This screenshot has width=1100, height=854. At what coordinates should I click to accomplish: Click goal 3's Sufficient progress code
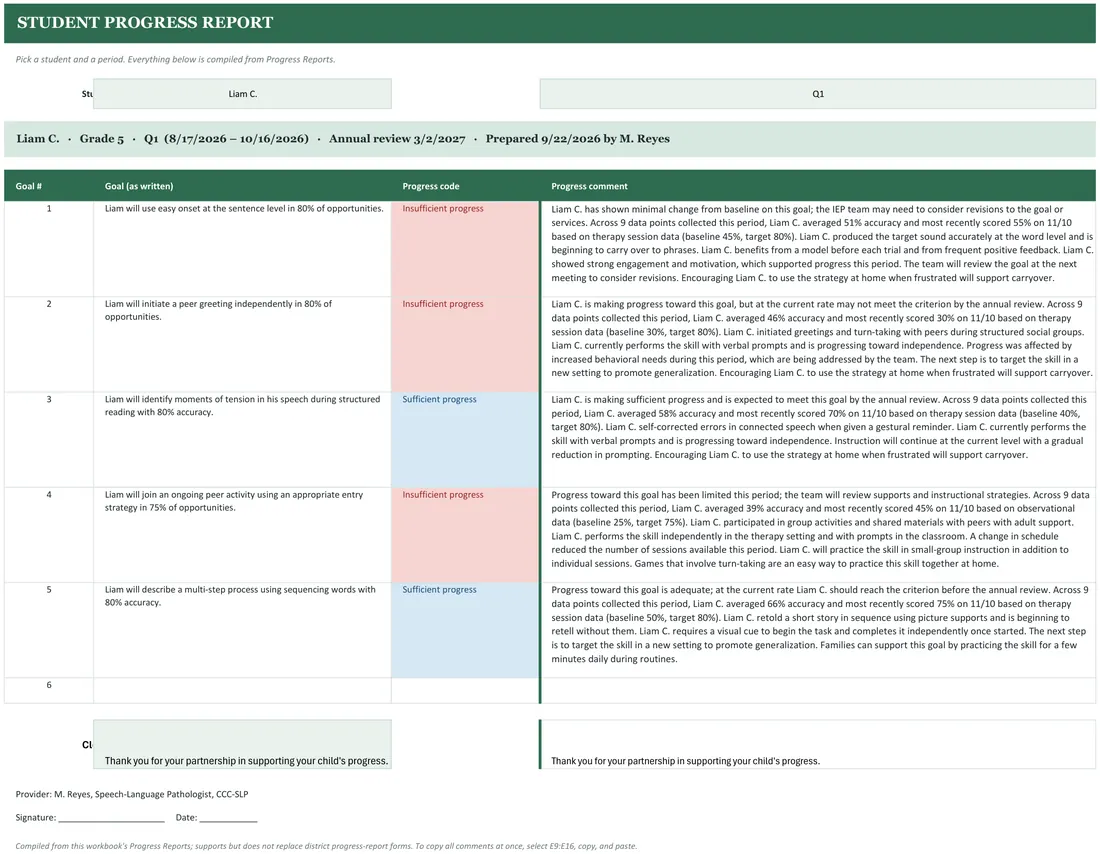(465, 439)
